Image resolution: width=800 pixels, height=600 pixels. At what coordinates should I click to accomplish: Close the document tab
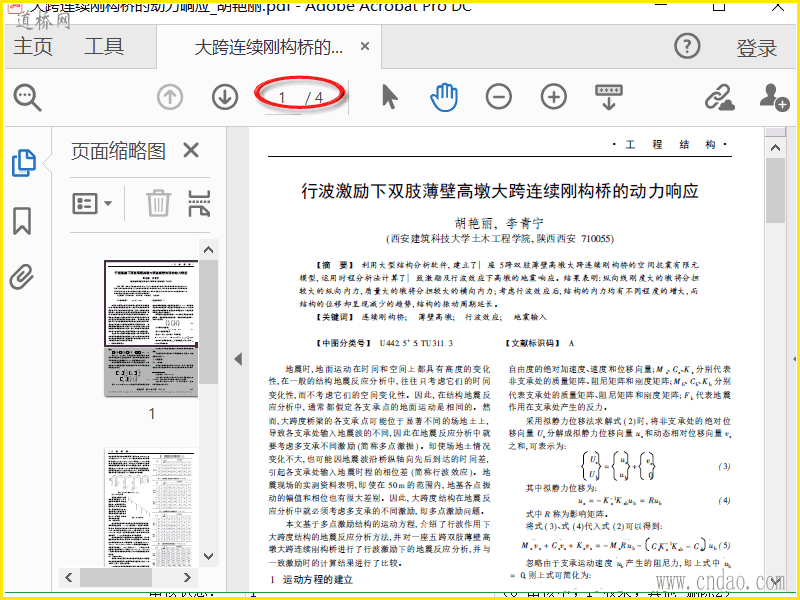[x=365, y=46]
